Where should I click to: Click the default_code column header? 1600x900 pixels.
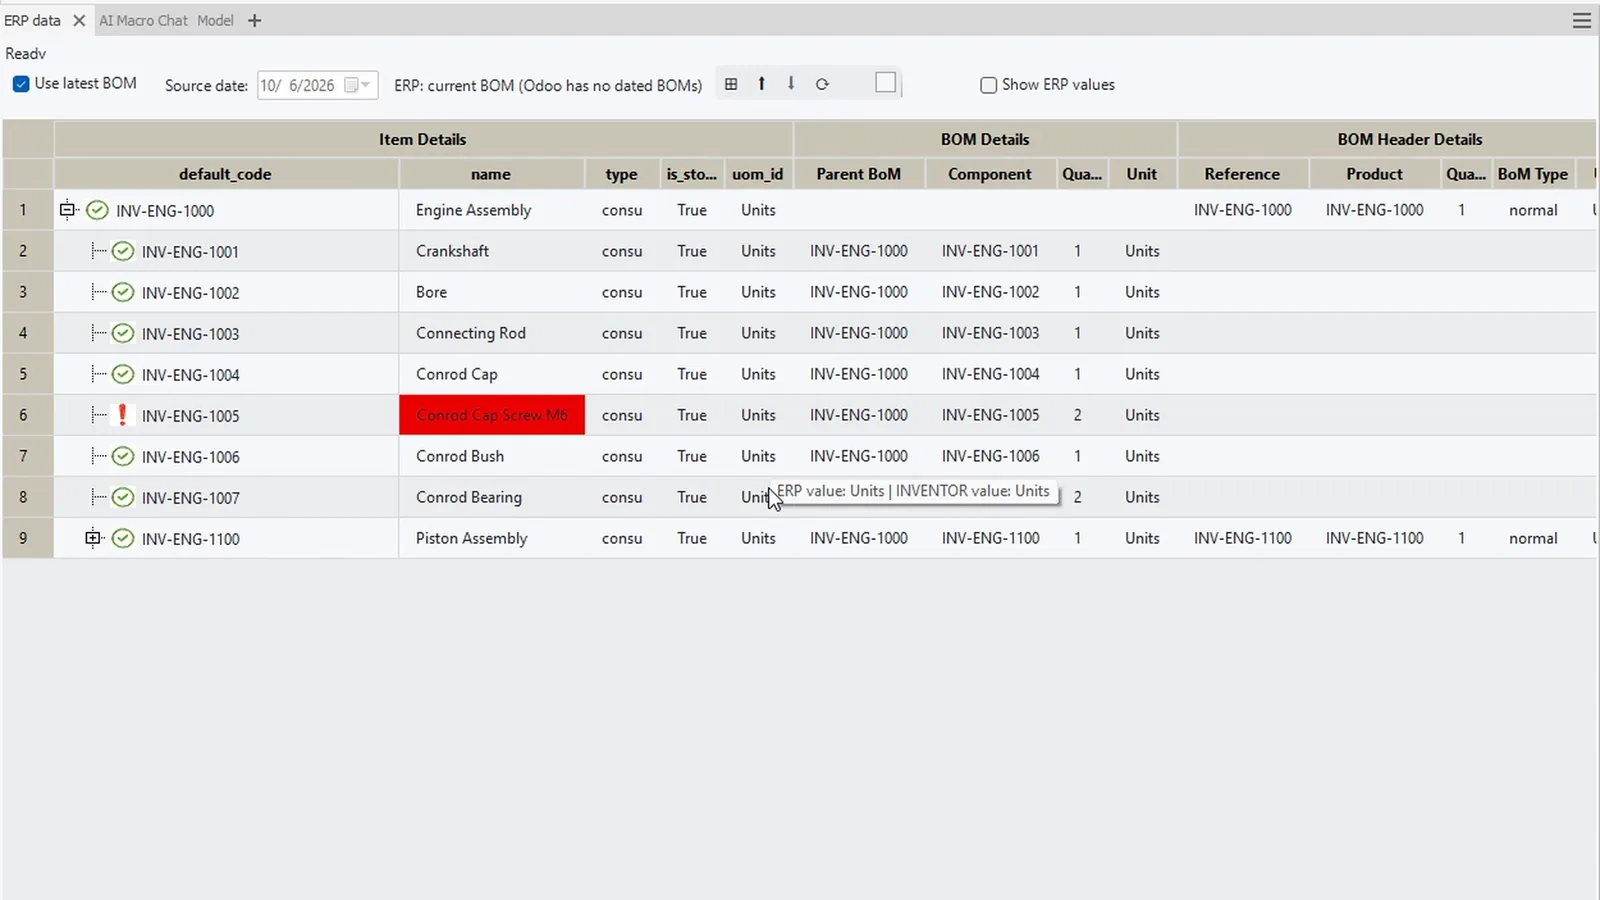[x=226, y=173]
